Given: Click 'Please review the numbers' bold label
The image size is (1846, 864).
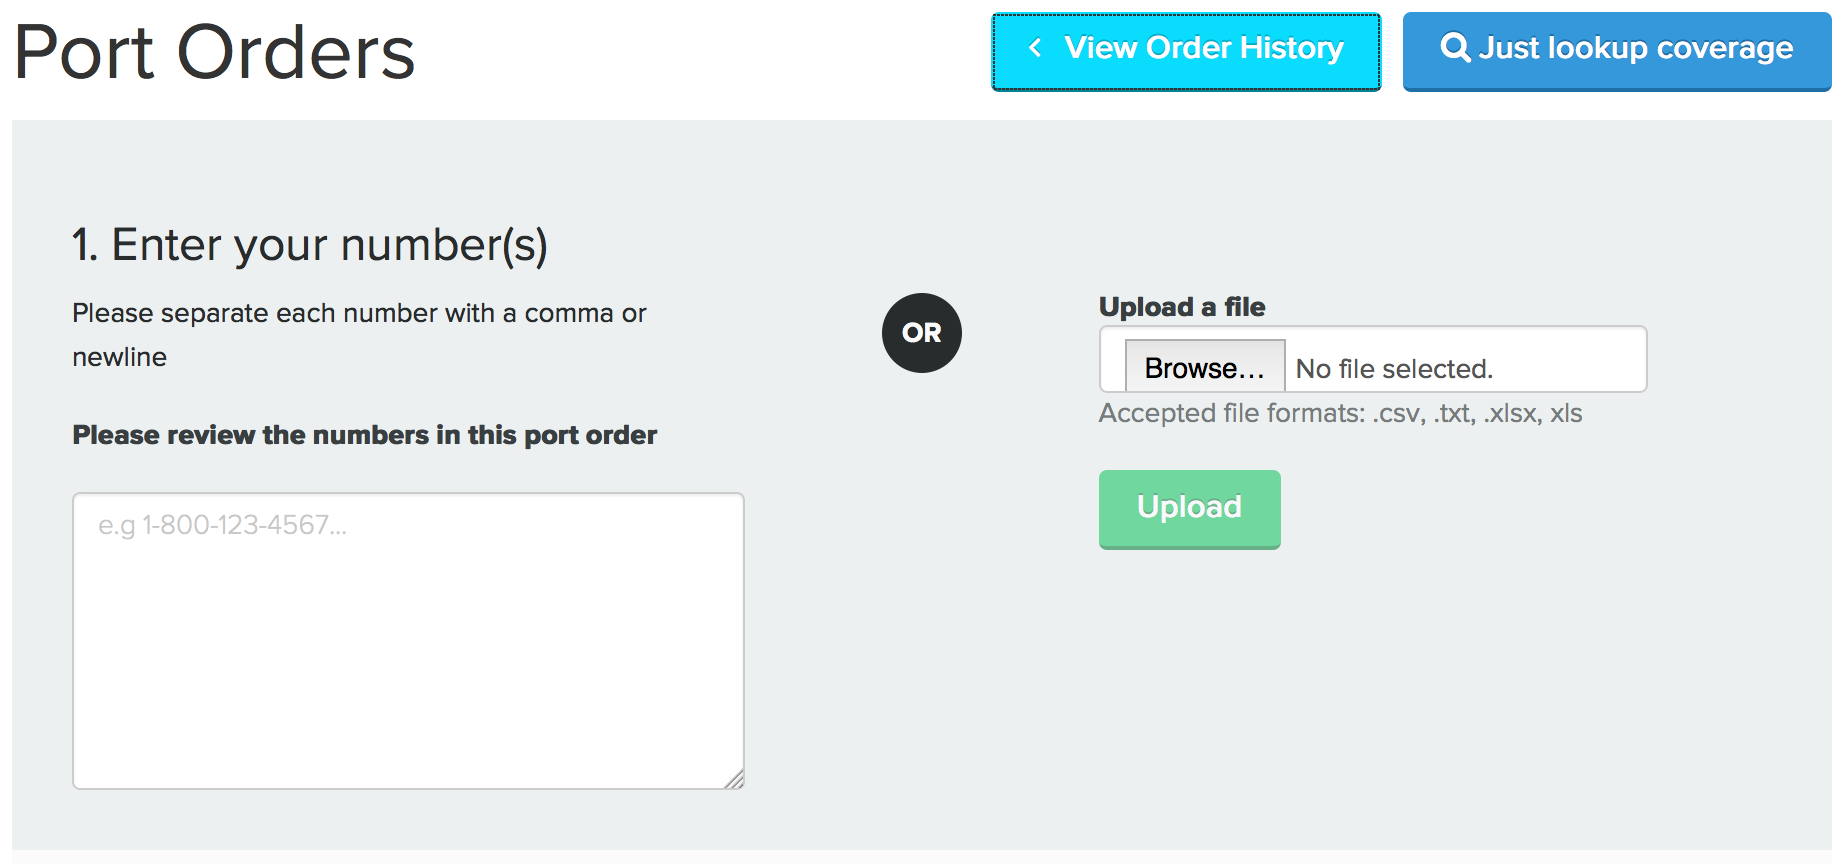Looking at the screenshot, I should pyautogui.click(x=364, y=435).
